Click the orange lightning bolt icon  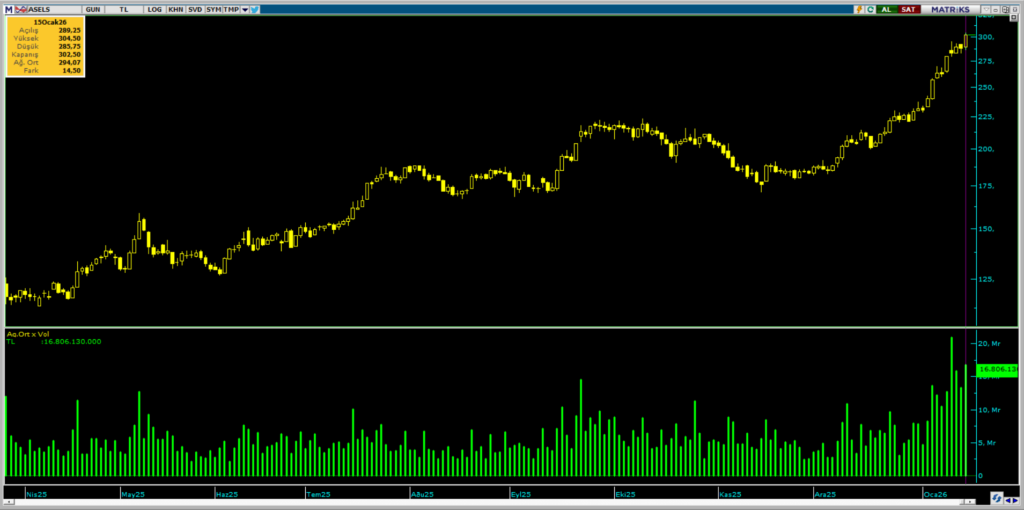coord(859,10)
